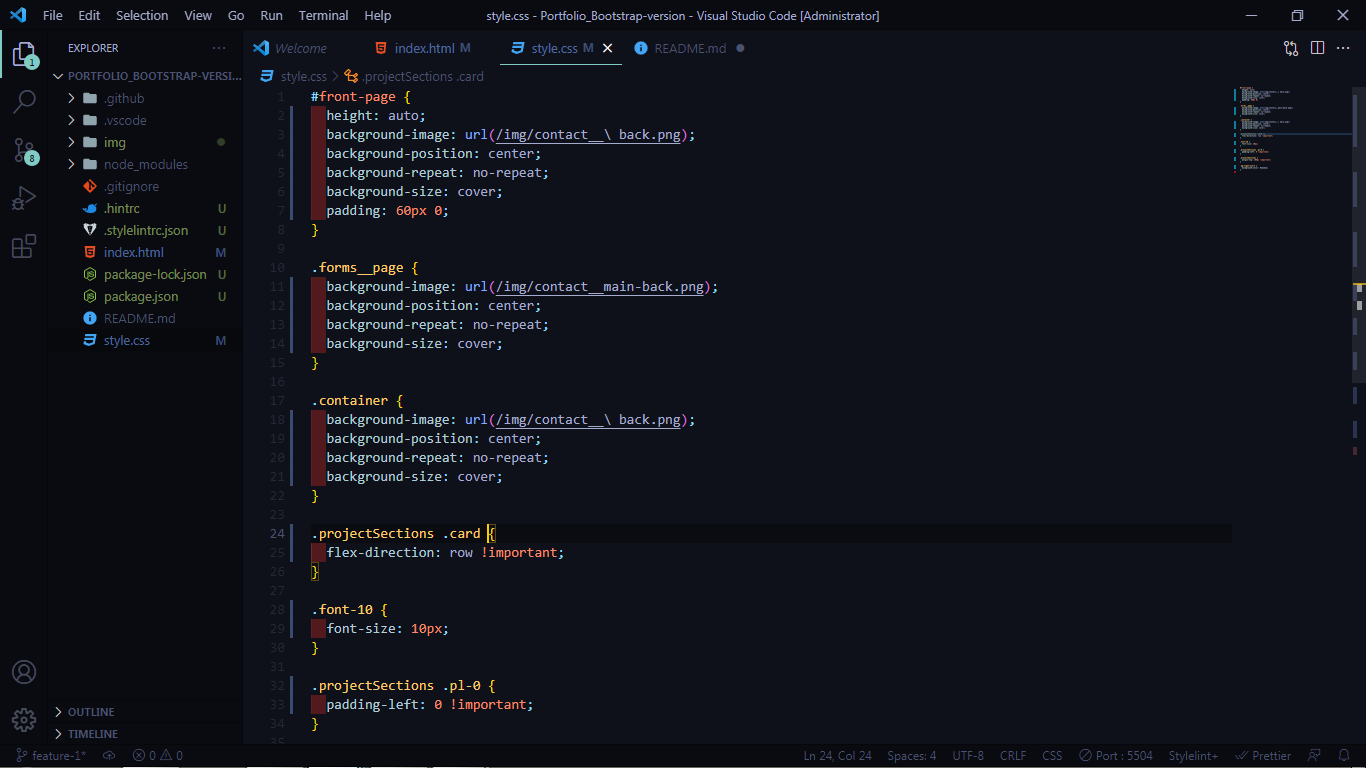
Task: Click the VS Code logo in title bar
Action: pyautogui.click(x=18, y=15)
